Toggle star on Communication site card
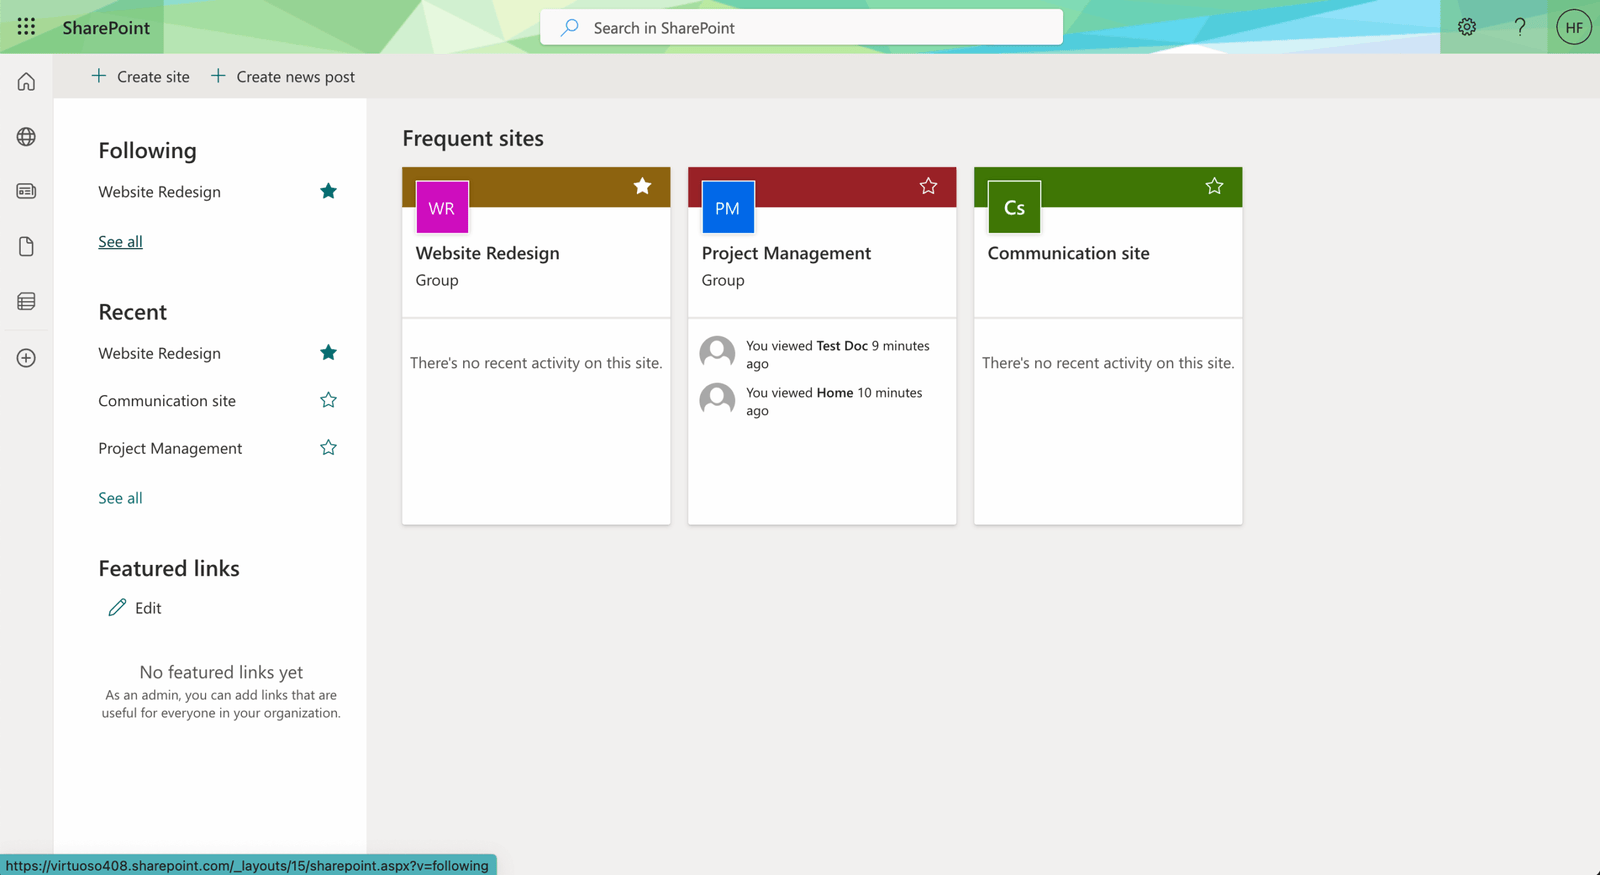The width and height of the screenshot is (1600, 875). point(1214,186)
